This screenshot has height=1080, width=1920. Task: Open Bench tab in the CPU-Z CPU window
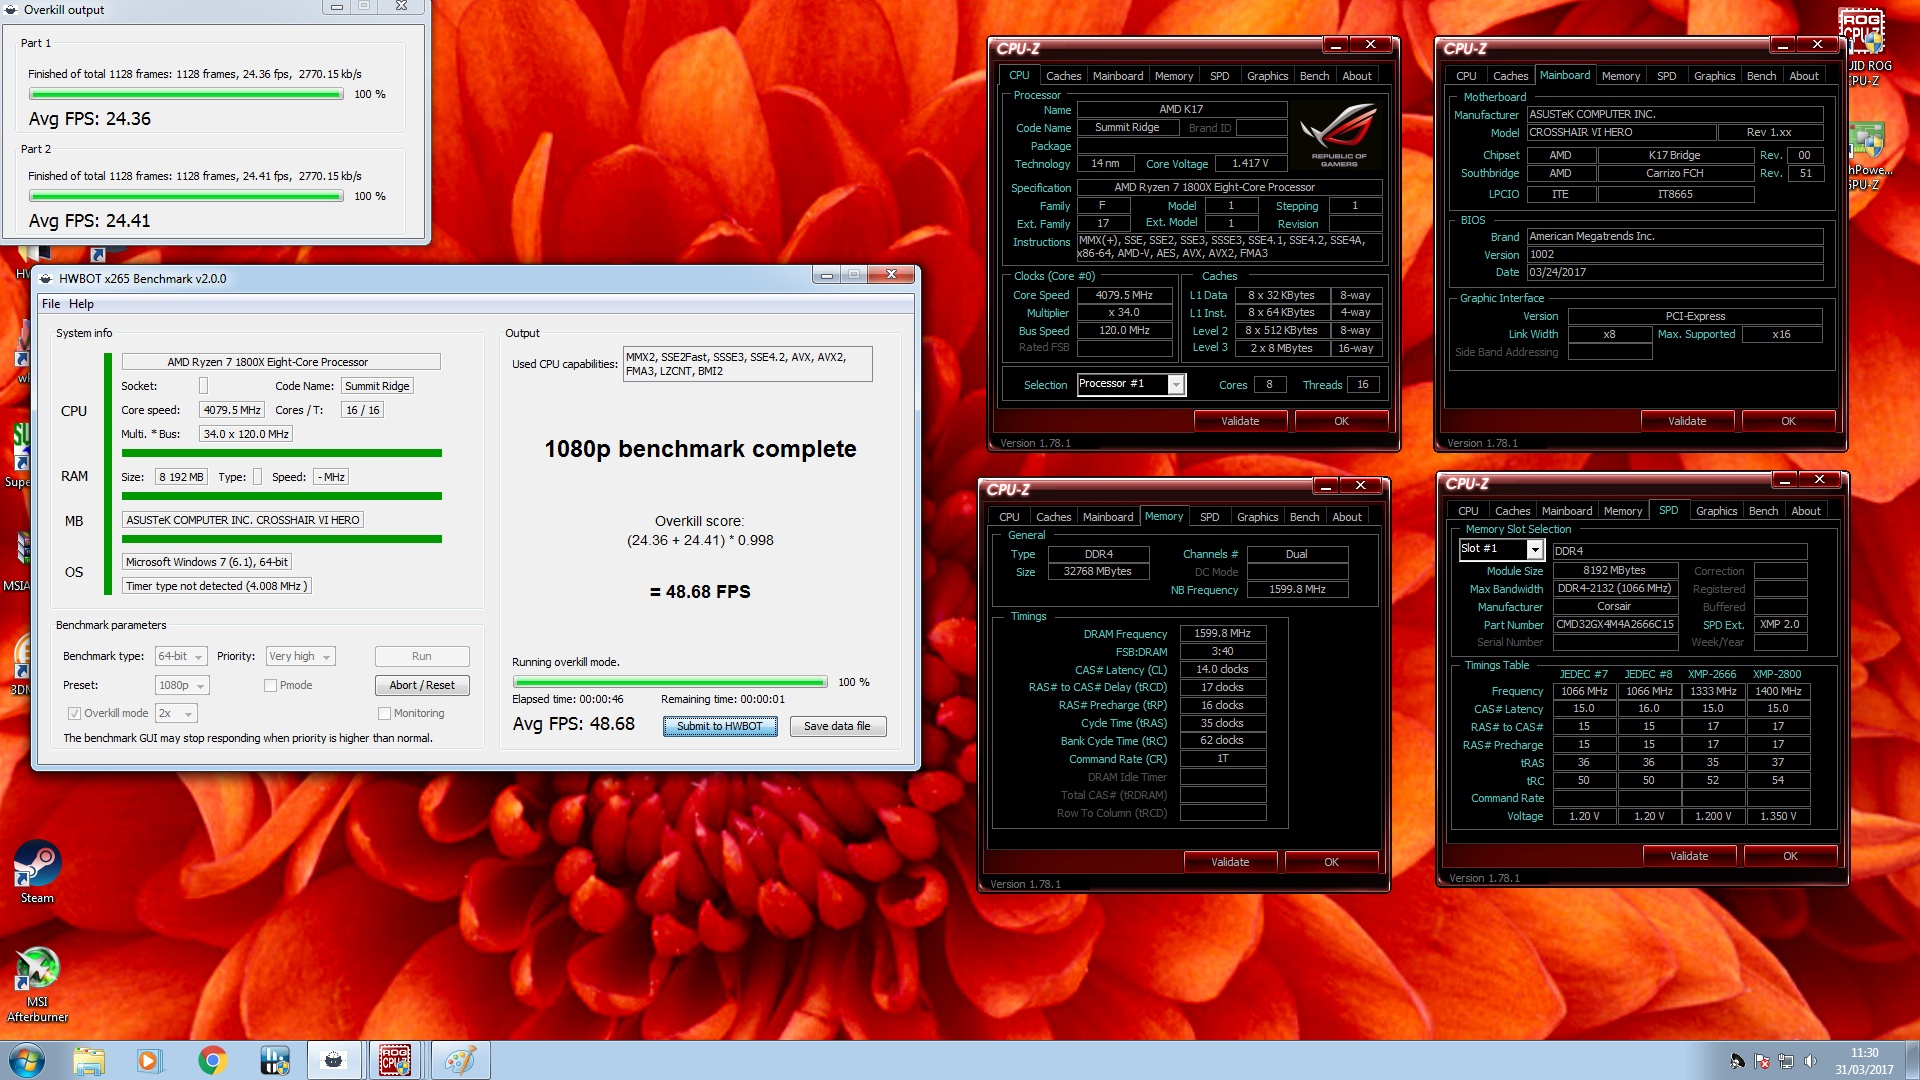point(1314,76)
